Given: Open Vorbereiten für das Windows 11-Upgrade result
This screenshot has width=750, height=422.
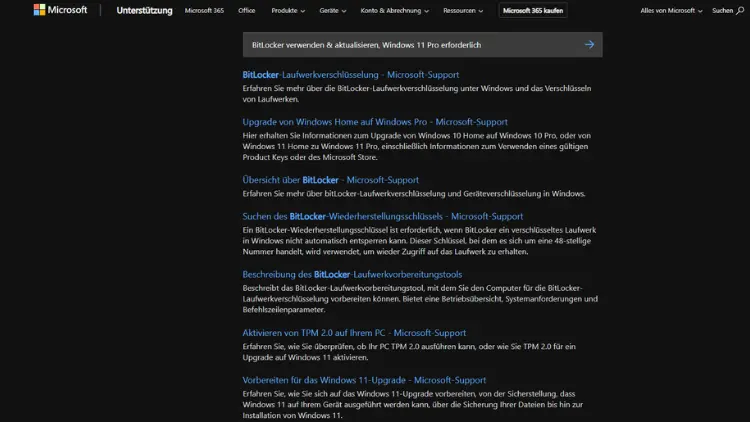Looking at the screenshot, I should 364,380.
